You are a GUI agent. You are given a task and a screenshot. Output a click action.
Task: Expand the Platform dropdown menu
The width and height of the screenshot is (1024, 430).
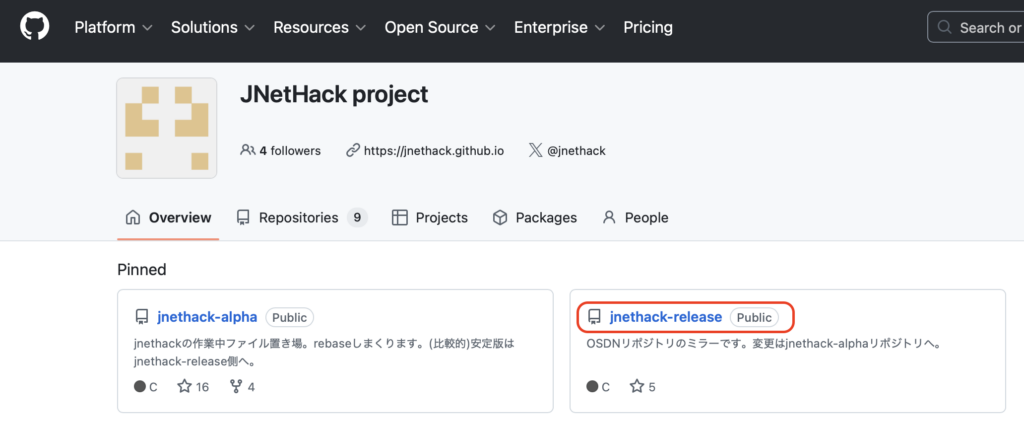113,27
